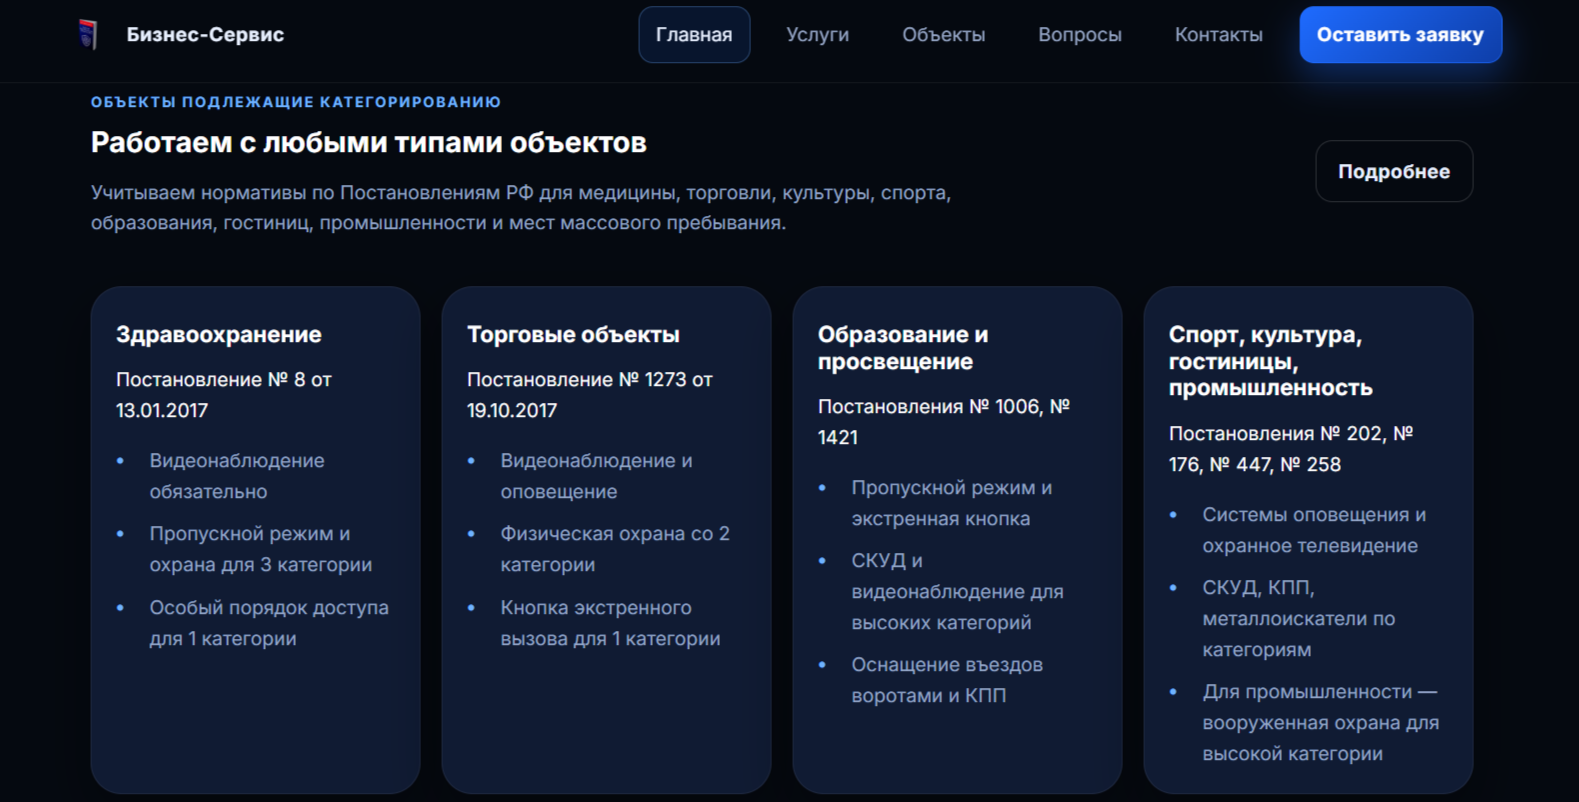Select the Объекты navigation item
The image size is (1579, 802).
click(x=943, y=35)
